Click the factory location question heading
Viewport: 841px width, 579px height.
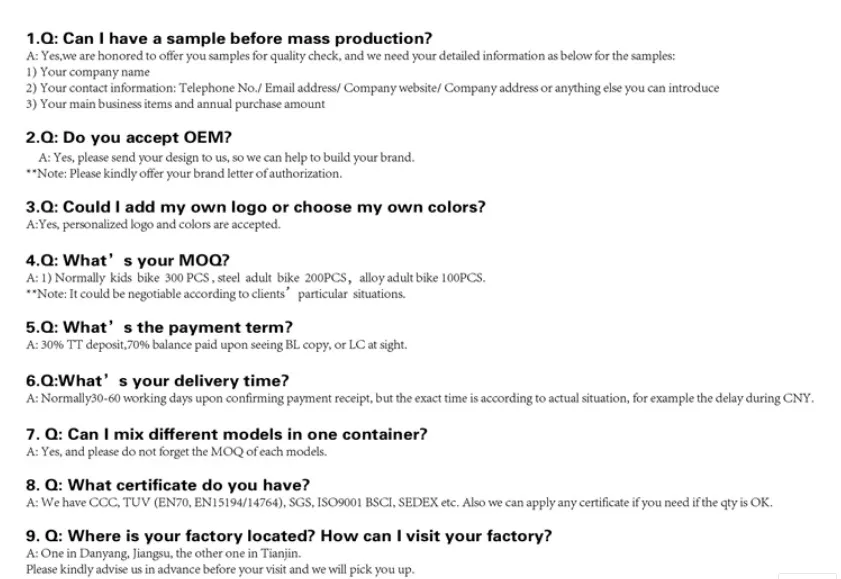point(288,535)
